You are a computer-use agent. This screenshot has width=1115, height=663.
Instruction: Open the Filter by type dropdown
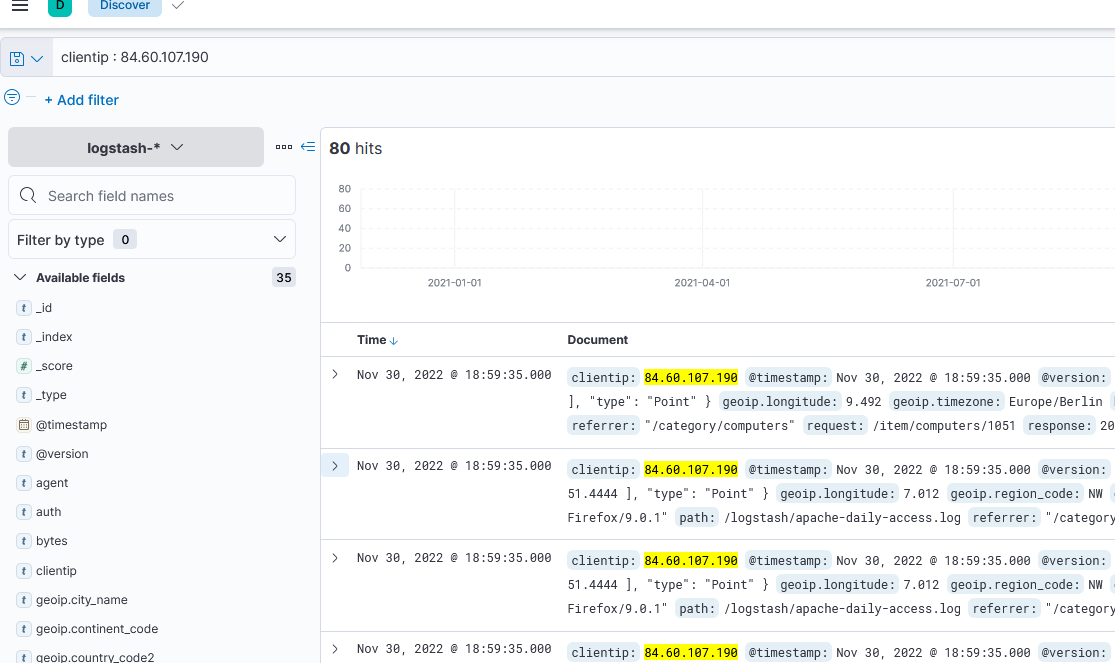coord(151,240)
